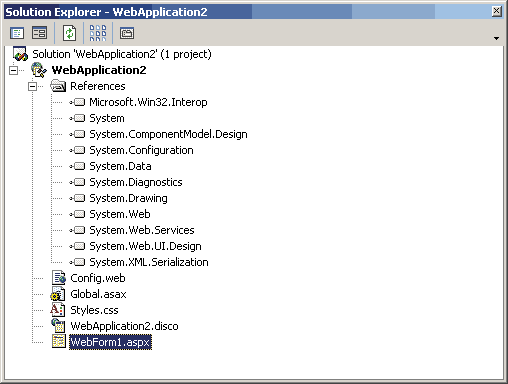This screenshot has height=384, width=508.
Task: Click the System.Drawing reference icon
Action: point(77,198)
